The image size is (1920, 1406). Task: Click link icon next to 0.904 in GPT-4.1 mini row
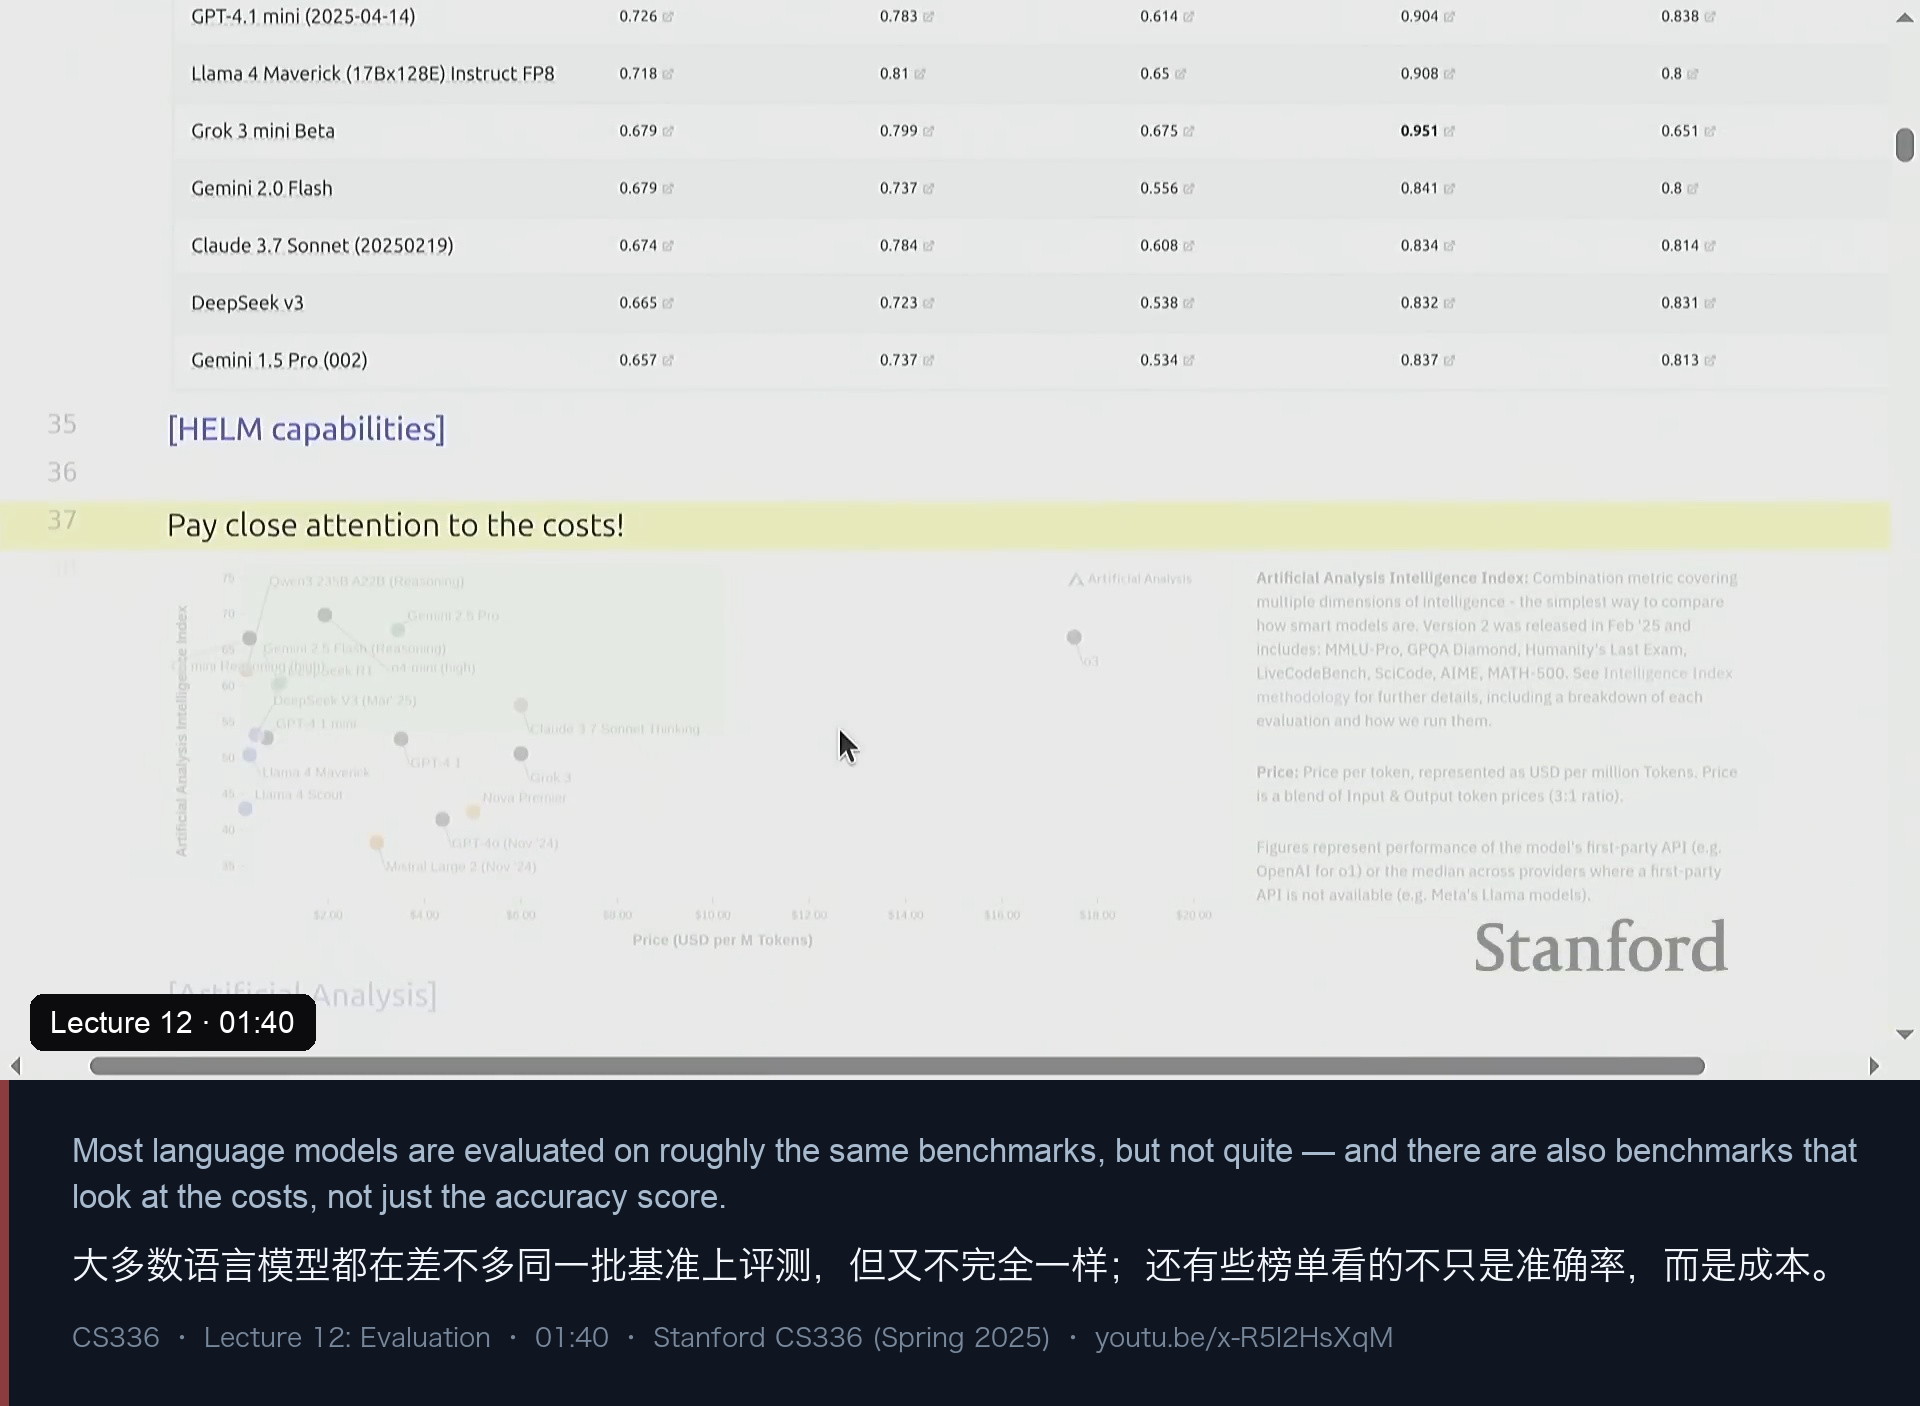point(1450,17)
